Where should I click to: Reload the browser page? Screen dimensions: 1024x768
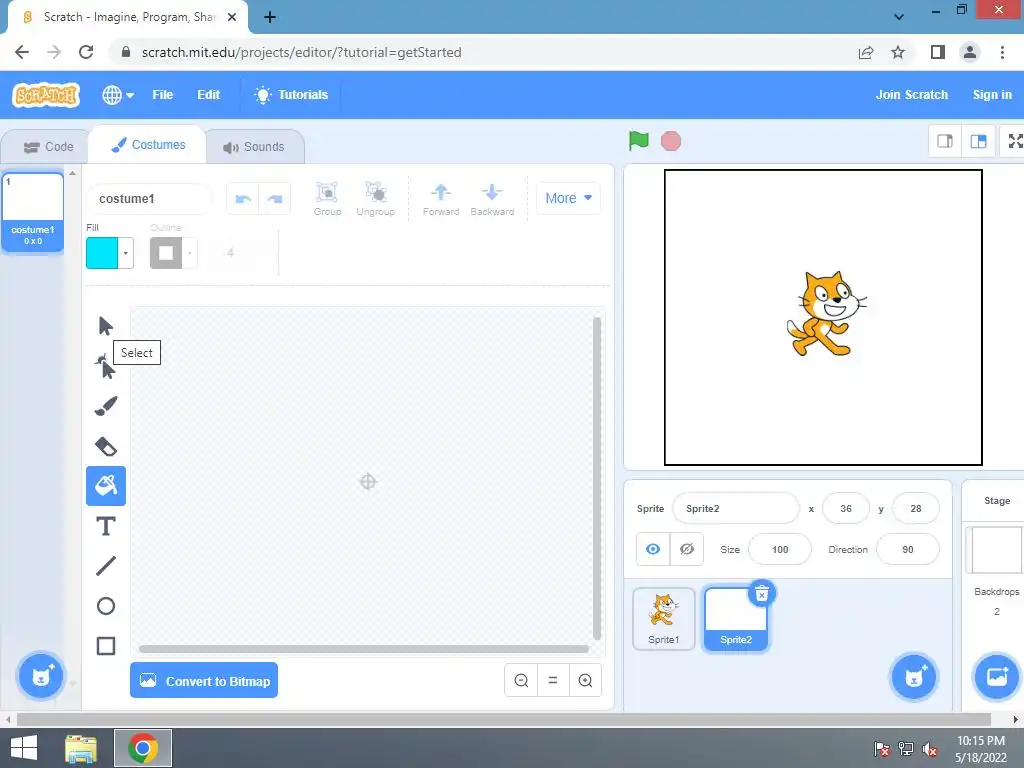click(x=86, y=52)
